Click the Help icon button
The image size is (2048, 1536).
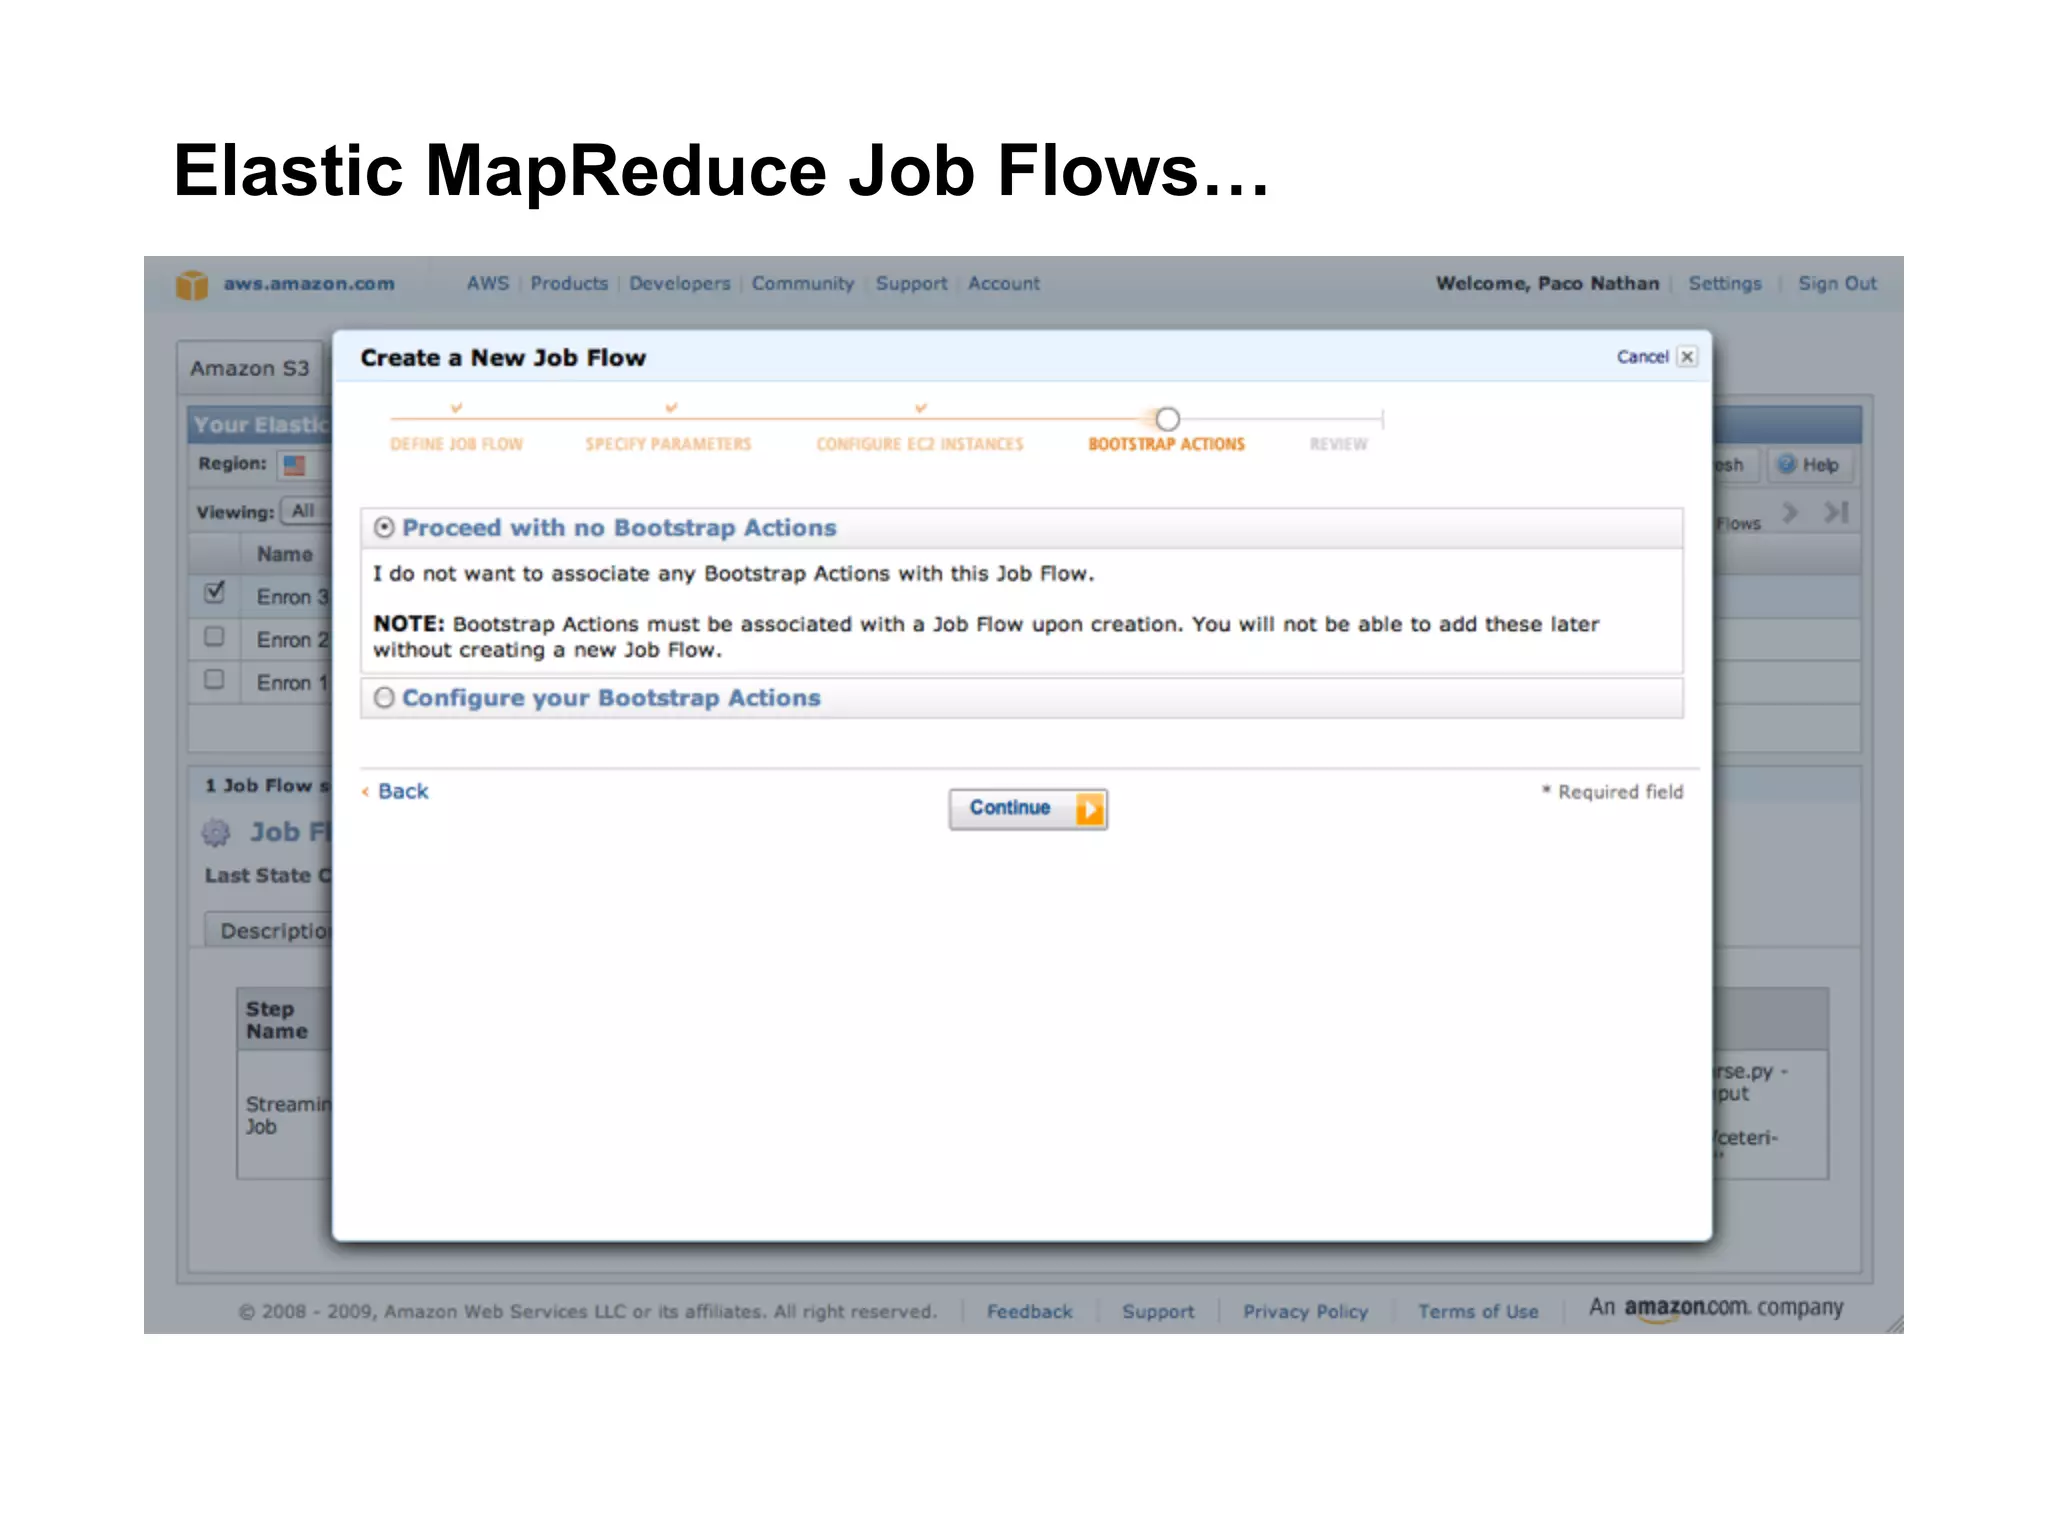point(1809,465)
